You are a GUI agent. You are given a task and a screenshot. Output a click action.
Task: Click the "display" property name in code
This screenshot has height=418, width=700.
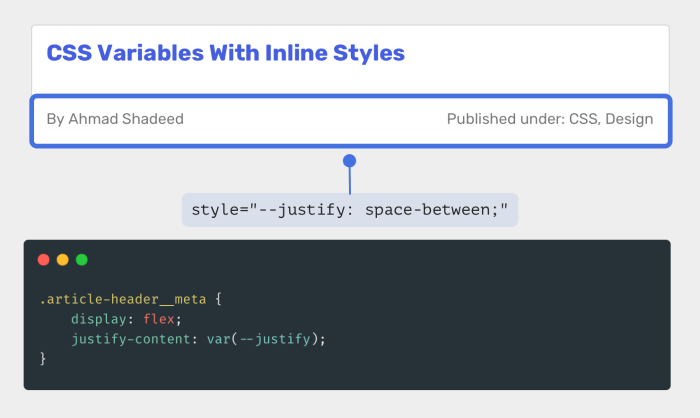pyautogui.click(x=99, y=319)
